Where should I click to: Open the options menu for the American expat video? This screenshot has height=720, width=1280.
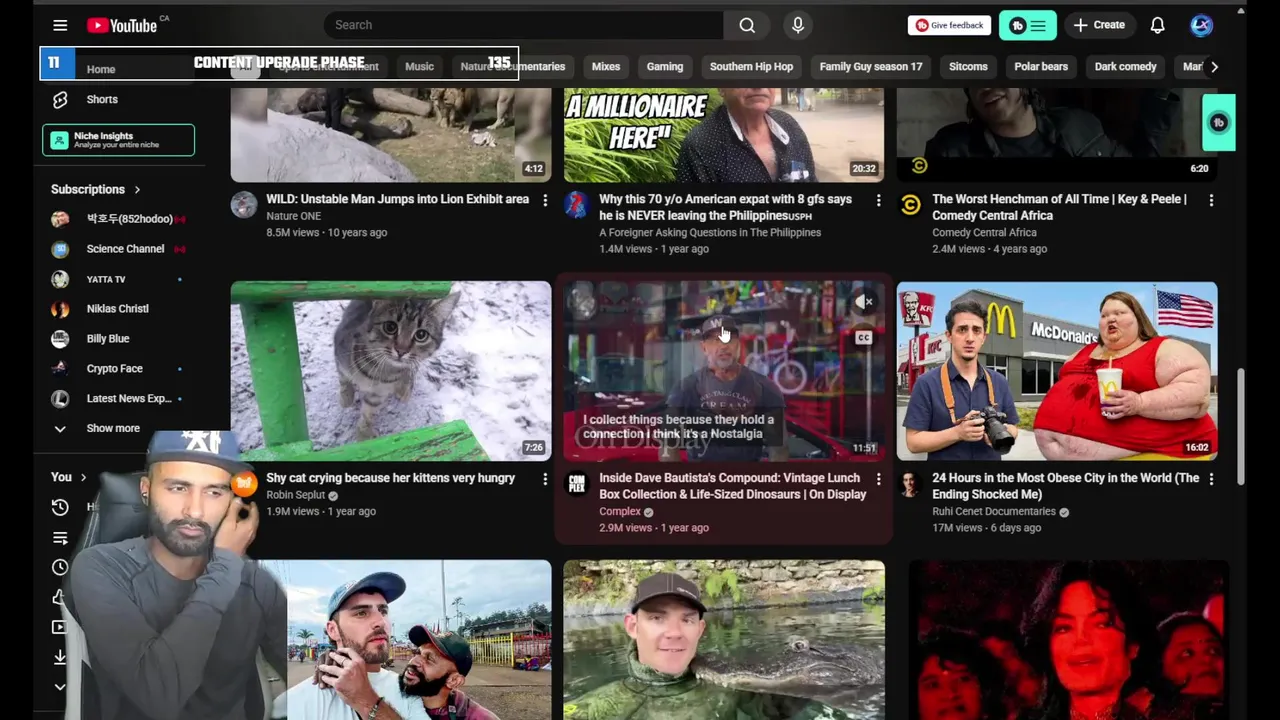878,200
